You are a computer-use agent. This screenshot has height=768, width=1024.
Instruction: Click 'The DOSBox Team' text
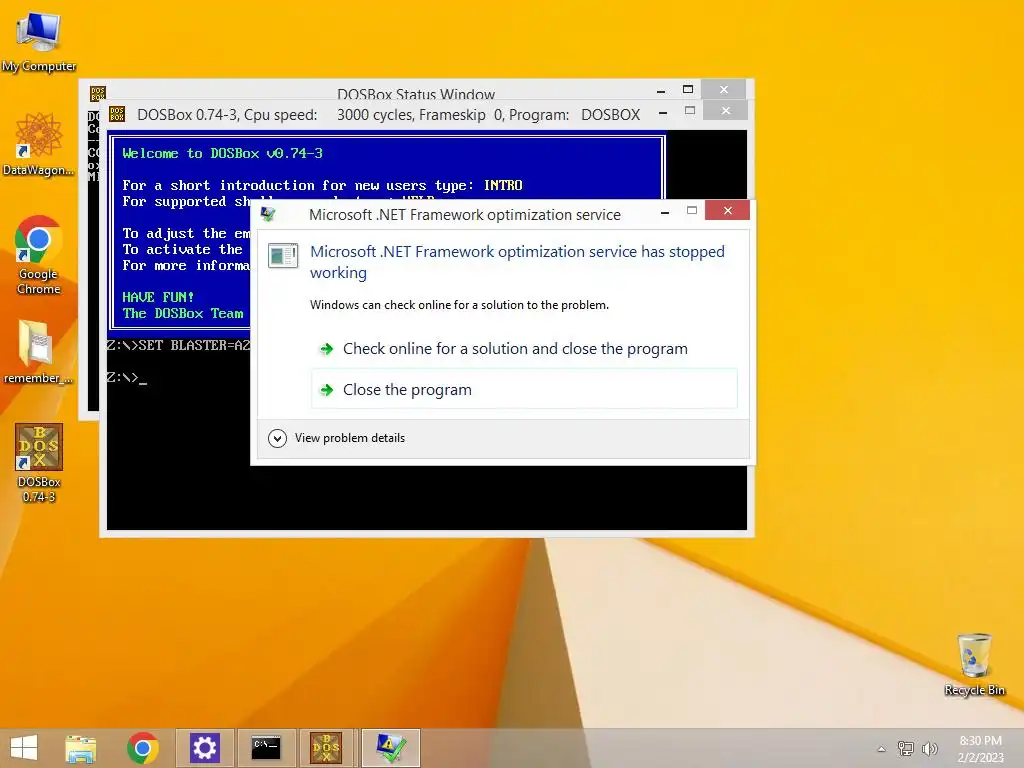tap(183, 313)
